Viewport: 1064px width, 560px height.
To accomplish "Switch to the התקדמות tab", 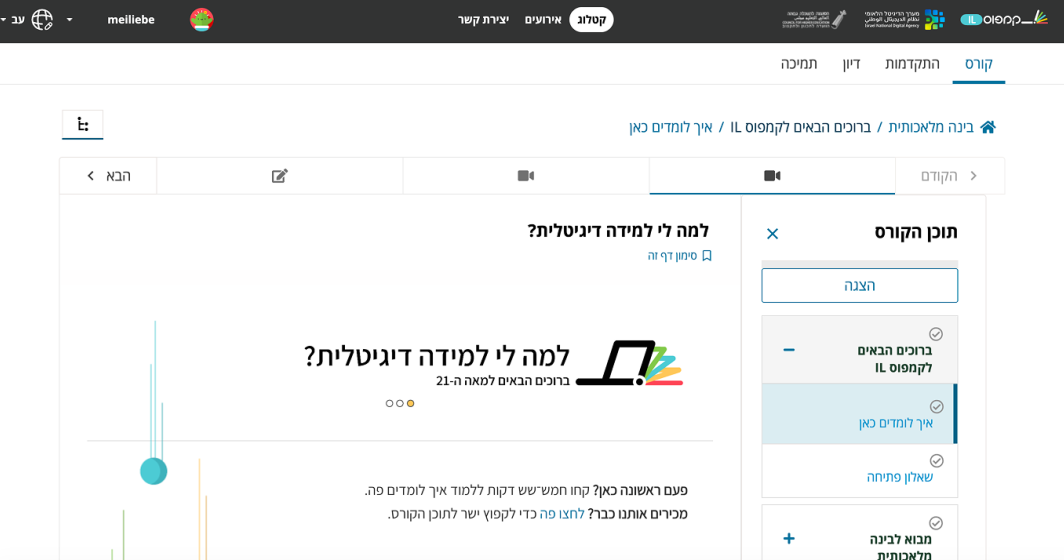I will (x=912, y=63).
